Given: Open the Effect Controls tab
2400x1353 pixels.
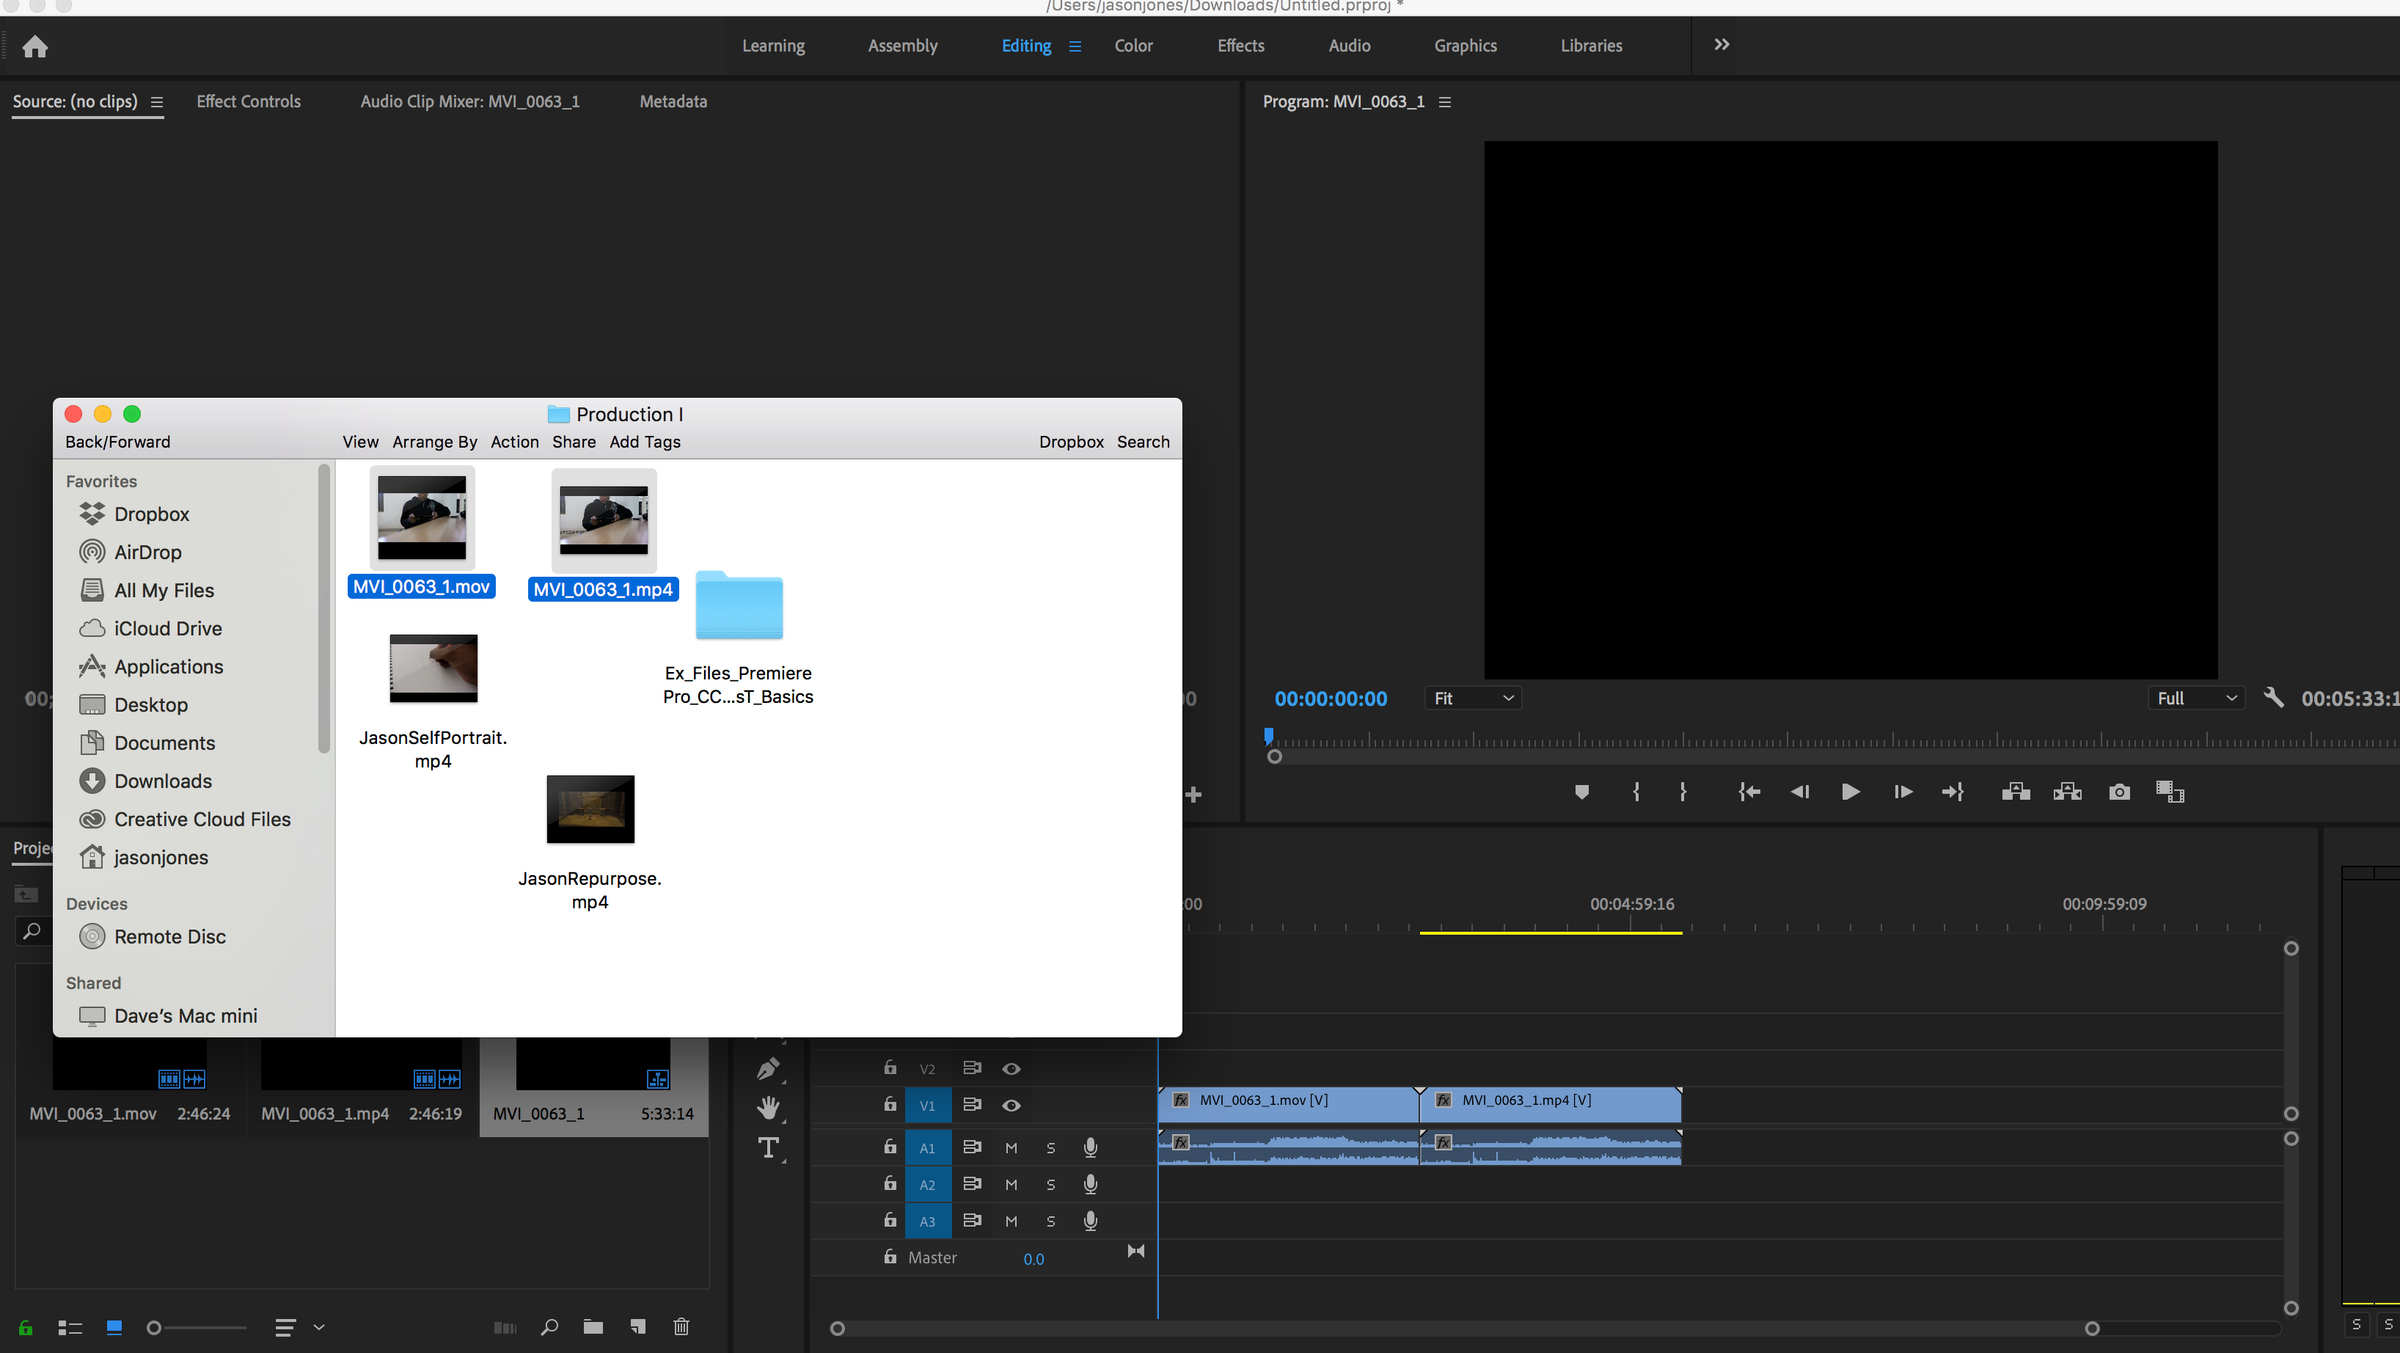Looking at the screenshot, I should point(248,102).
